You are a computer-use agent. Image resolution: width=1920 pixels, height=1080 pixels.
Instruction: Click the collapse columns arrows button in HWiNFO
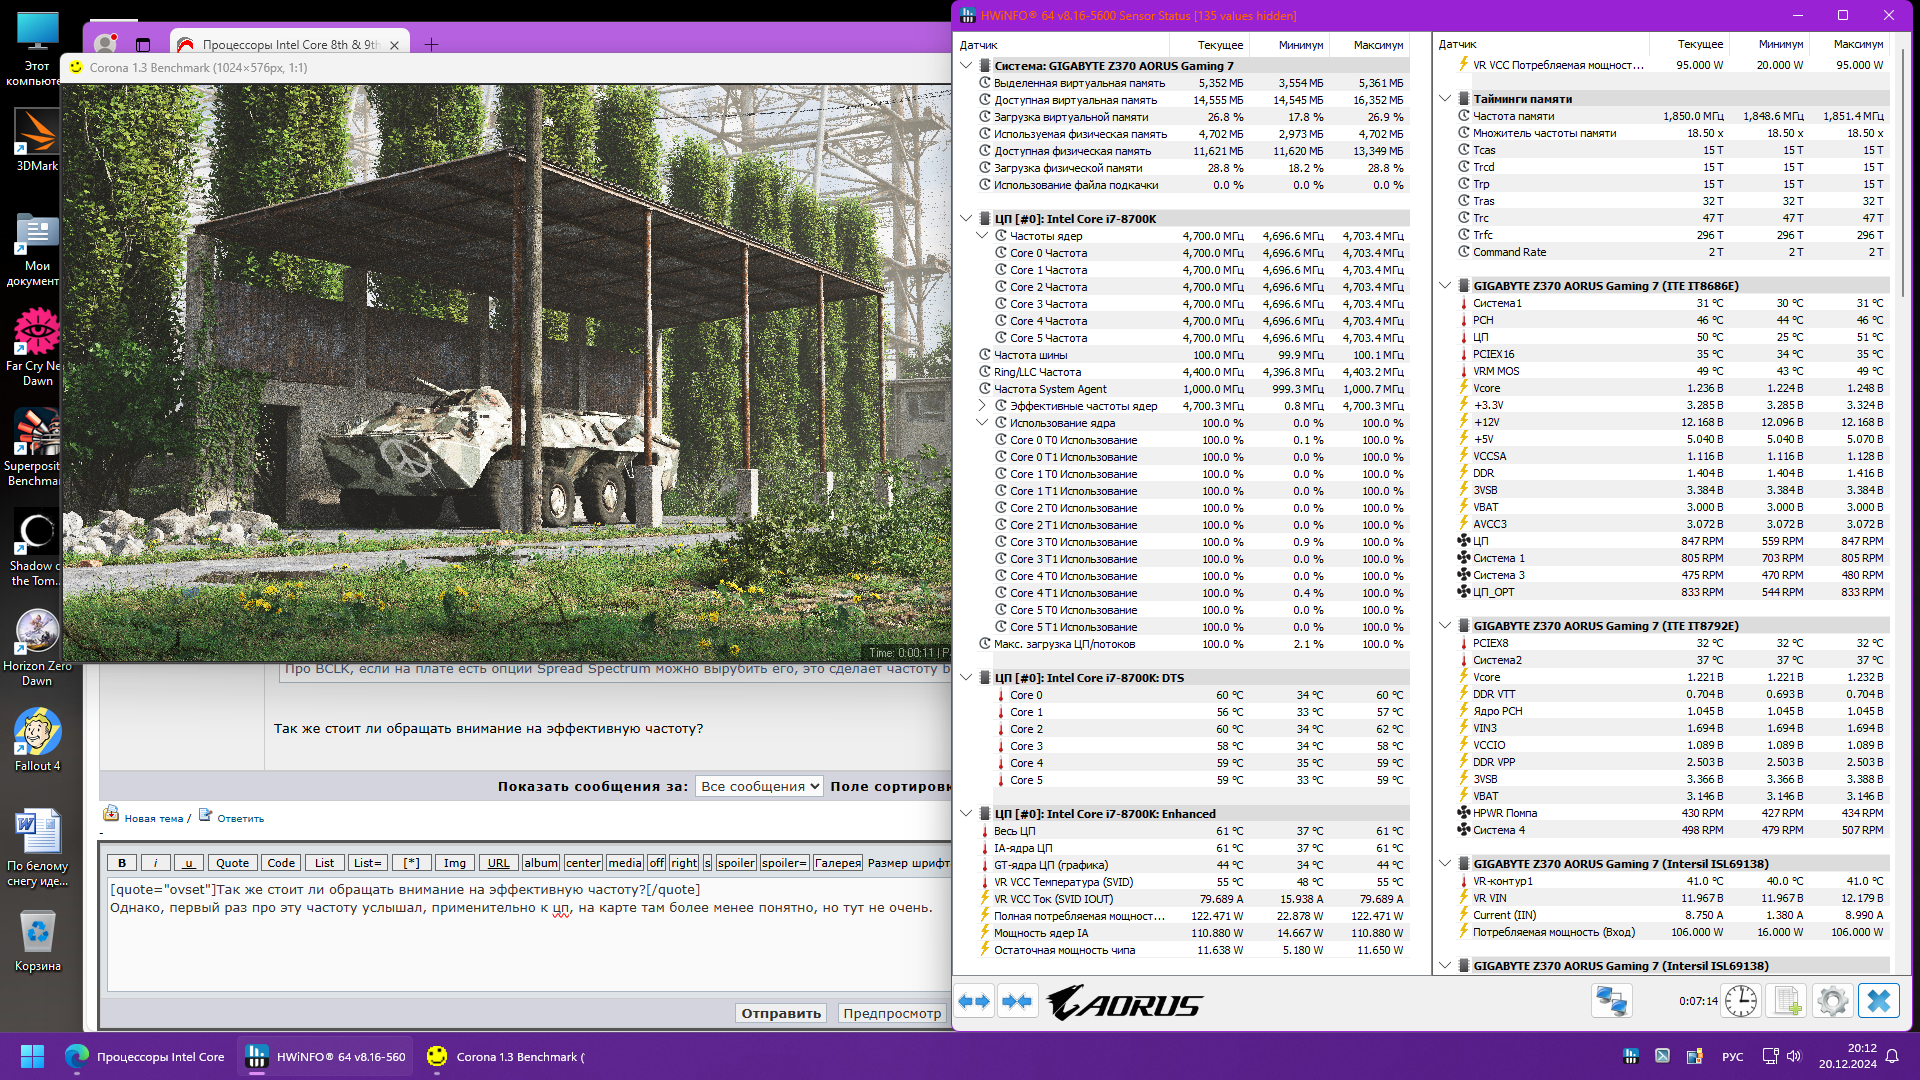click(x=1017, y=1001)
